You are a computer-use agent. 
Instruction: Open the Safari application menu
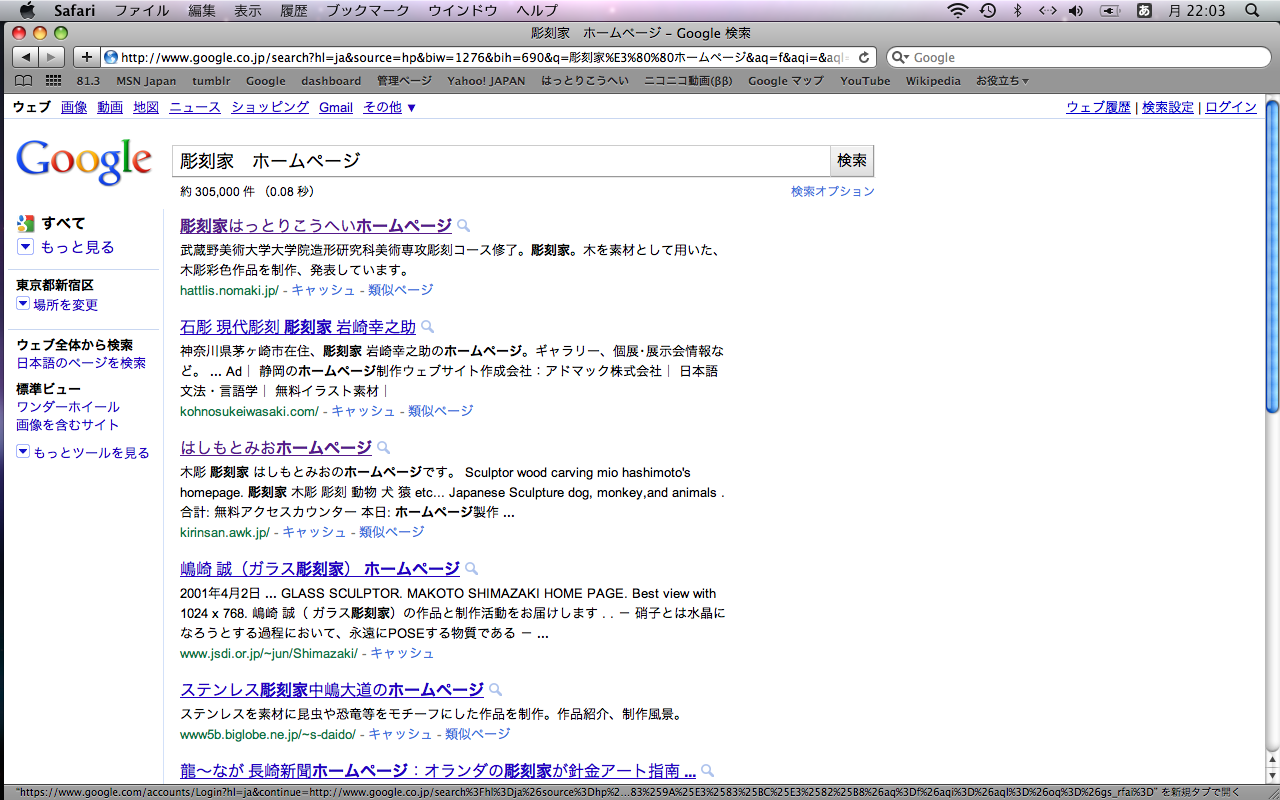[75, 10]
